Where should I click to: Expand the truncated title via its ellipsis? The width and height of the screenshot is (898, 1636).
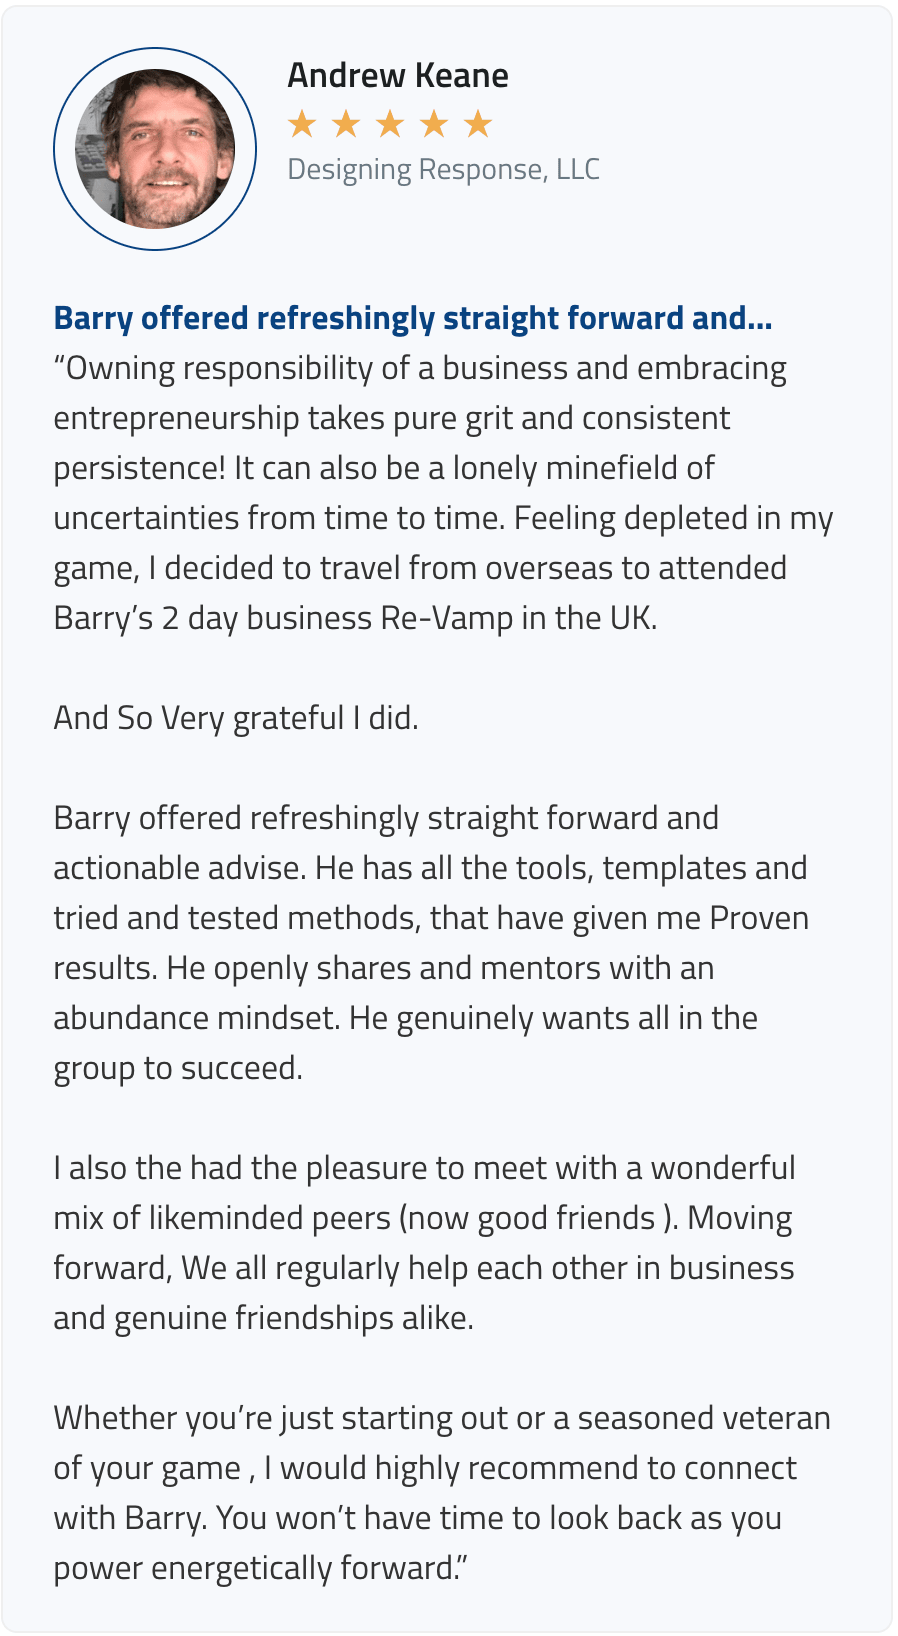pyautogui.click(x=760, y=320)
